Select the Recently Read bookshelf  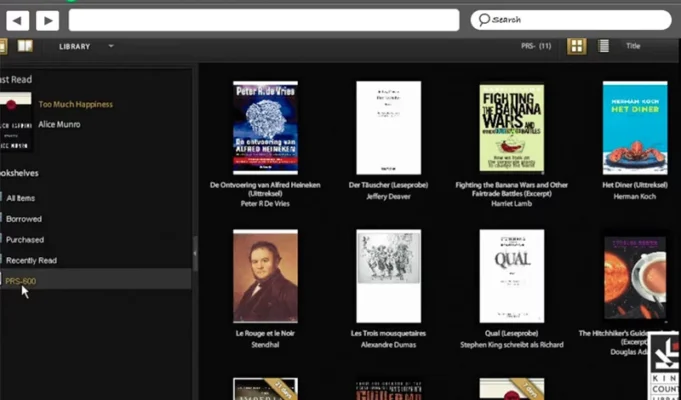point(31,260)
